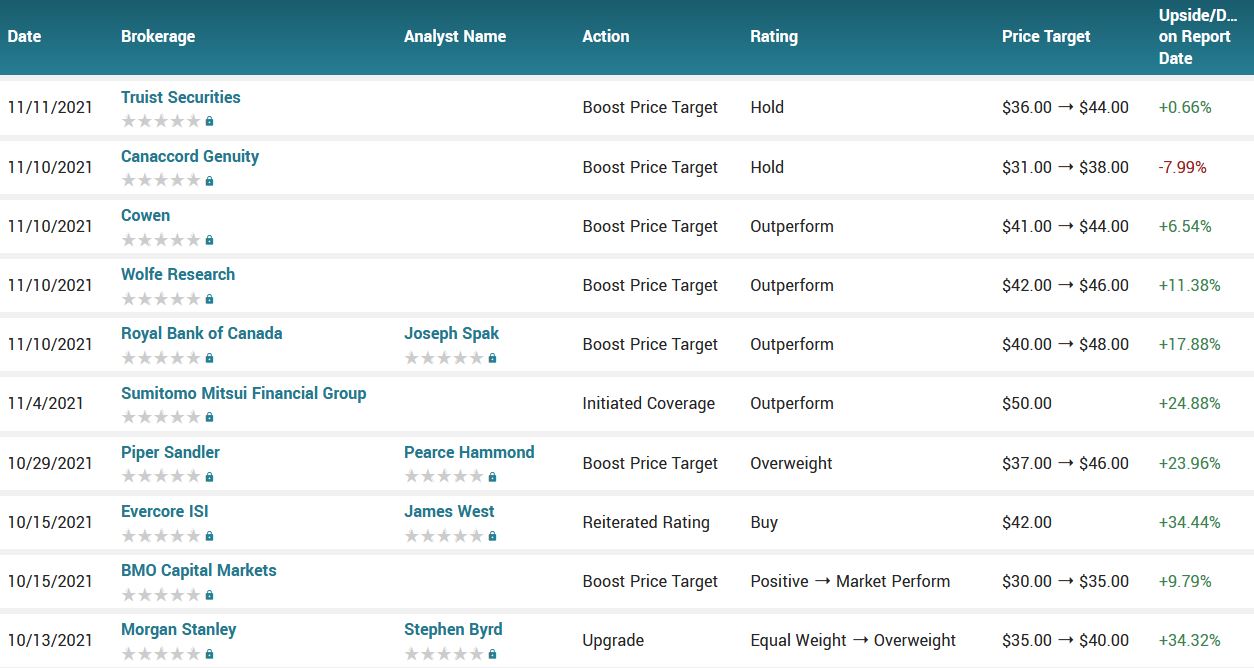Sort table by the Rating column header
This screenshot has height=668, width=1254.
tap(774, 36)
